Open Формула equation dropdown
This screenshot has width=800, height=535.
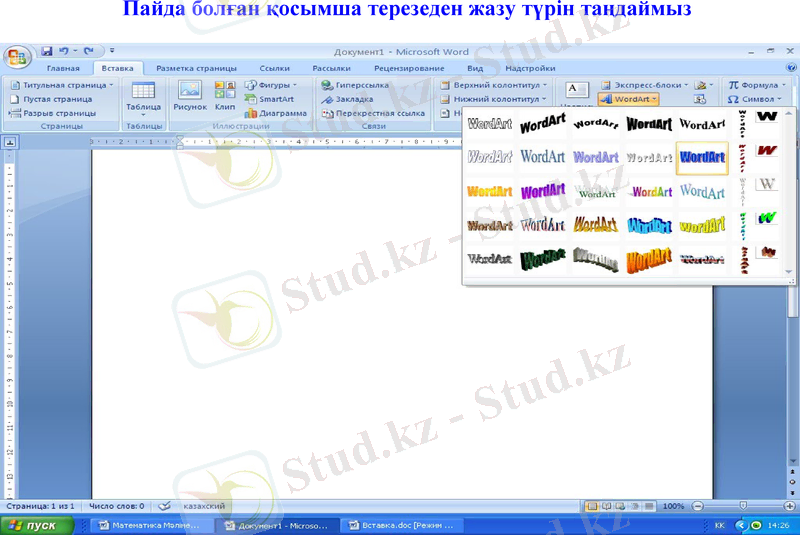[757, 85]
